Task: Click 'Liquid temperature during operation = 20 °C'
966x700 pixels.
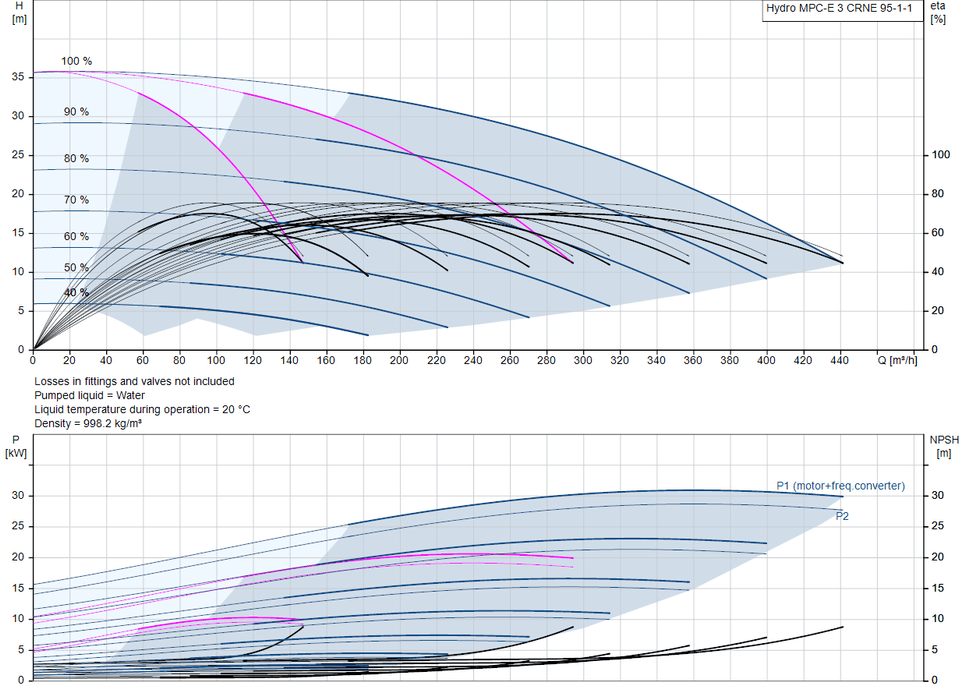Action: point(142,410)
